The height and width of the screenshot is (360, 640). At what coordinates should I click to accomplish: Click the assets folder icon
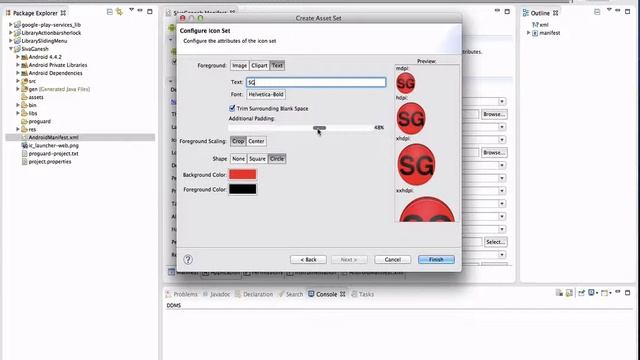[x=24, y=97]
